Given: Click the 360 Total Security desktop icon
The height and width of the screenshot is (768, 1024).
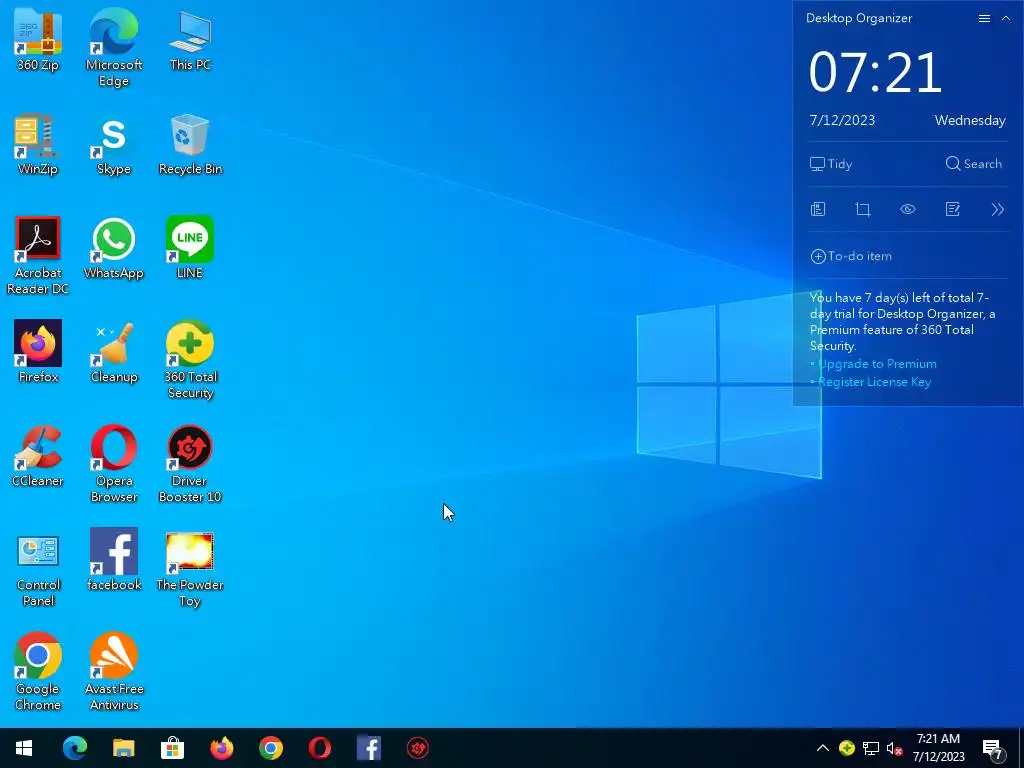Looking at the screenshot, I should (190, 360).
